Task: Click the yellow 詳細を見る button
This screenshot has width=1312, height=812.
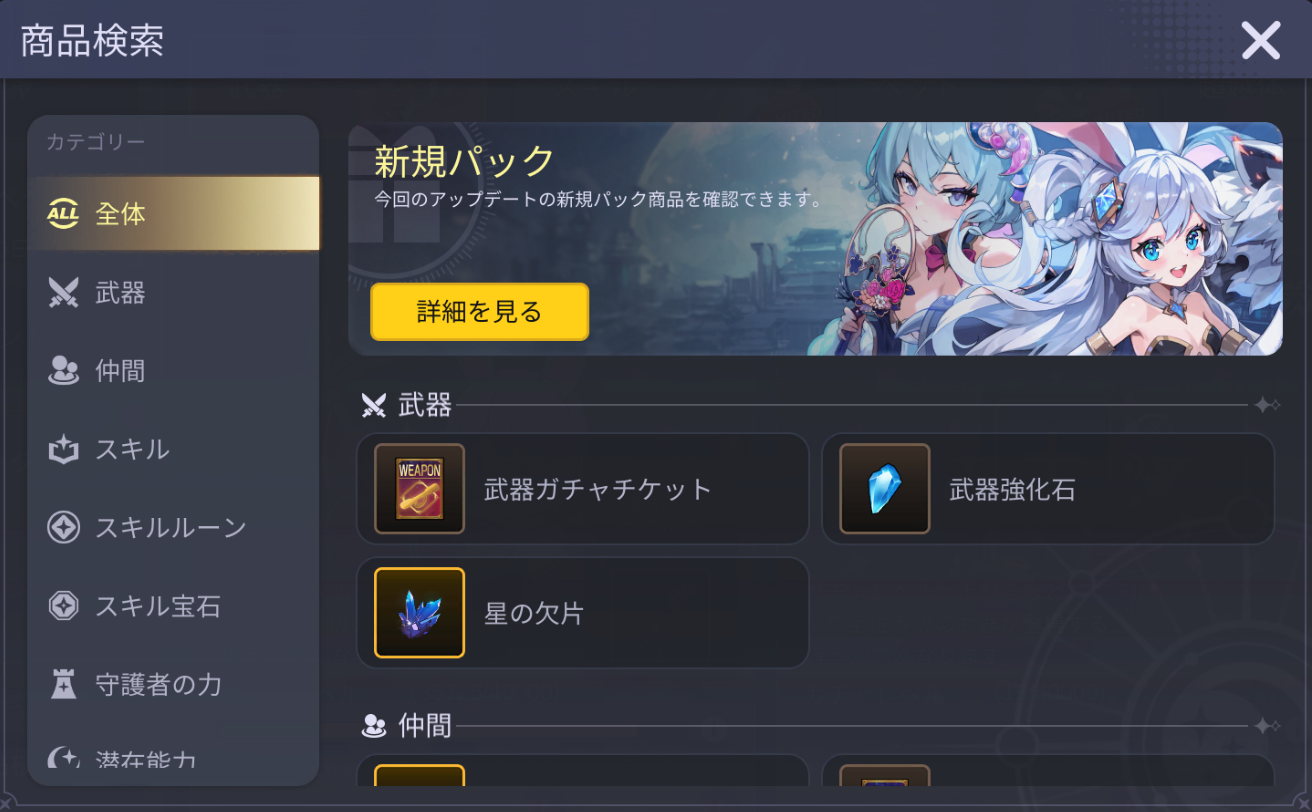Action: 480,312
